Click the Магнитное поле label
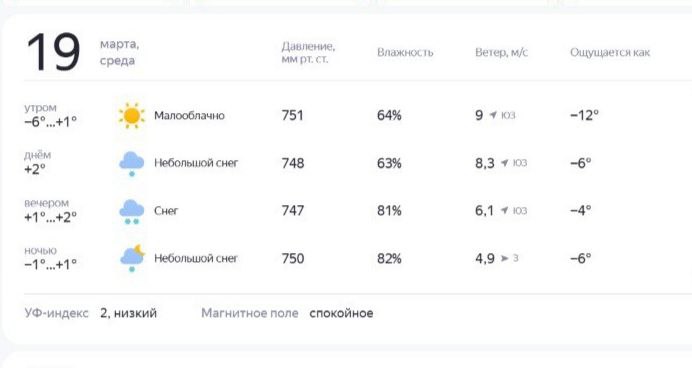 click(x=250, y=313)
